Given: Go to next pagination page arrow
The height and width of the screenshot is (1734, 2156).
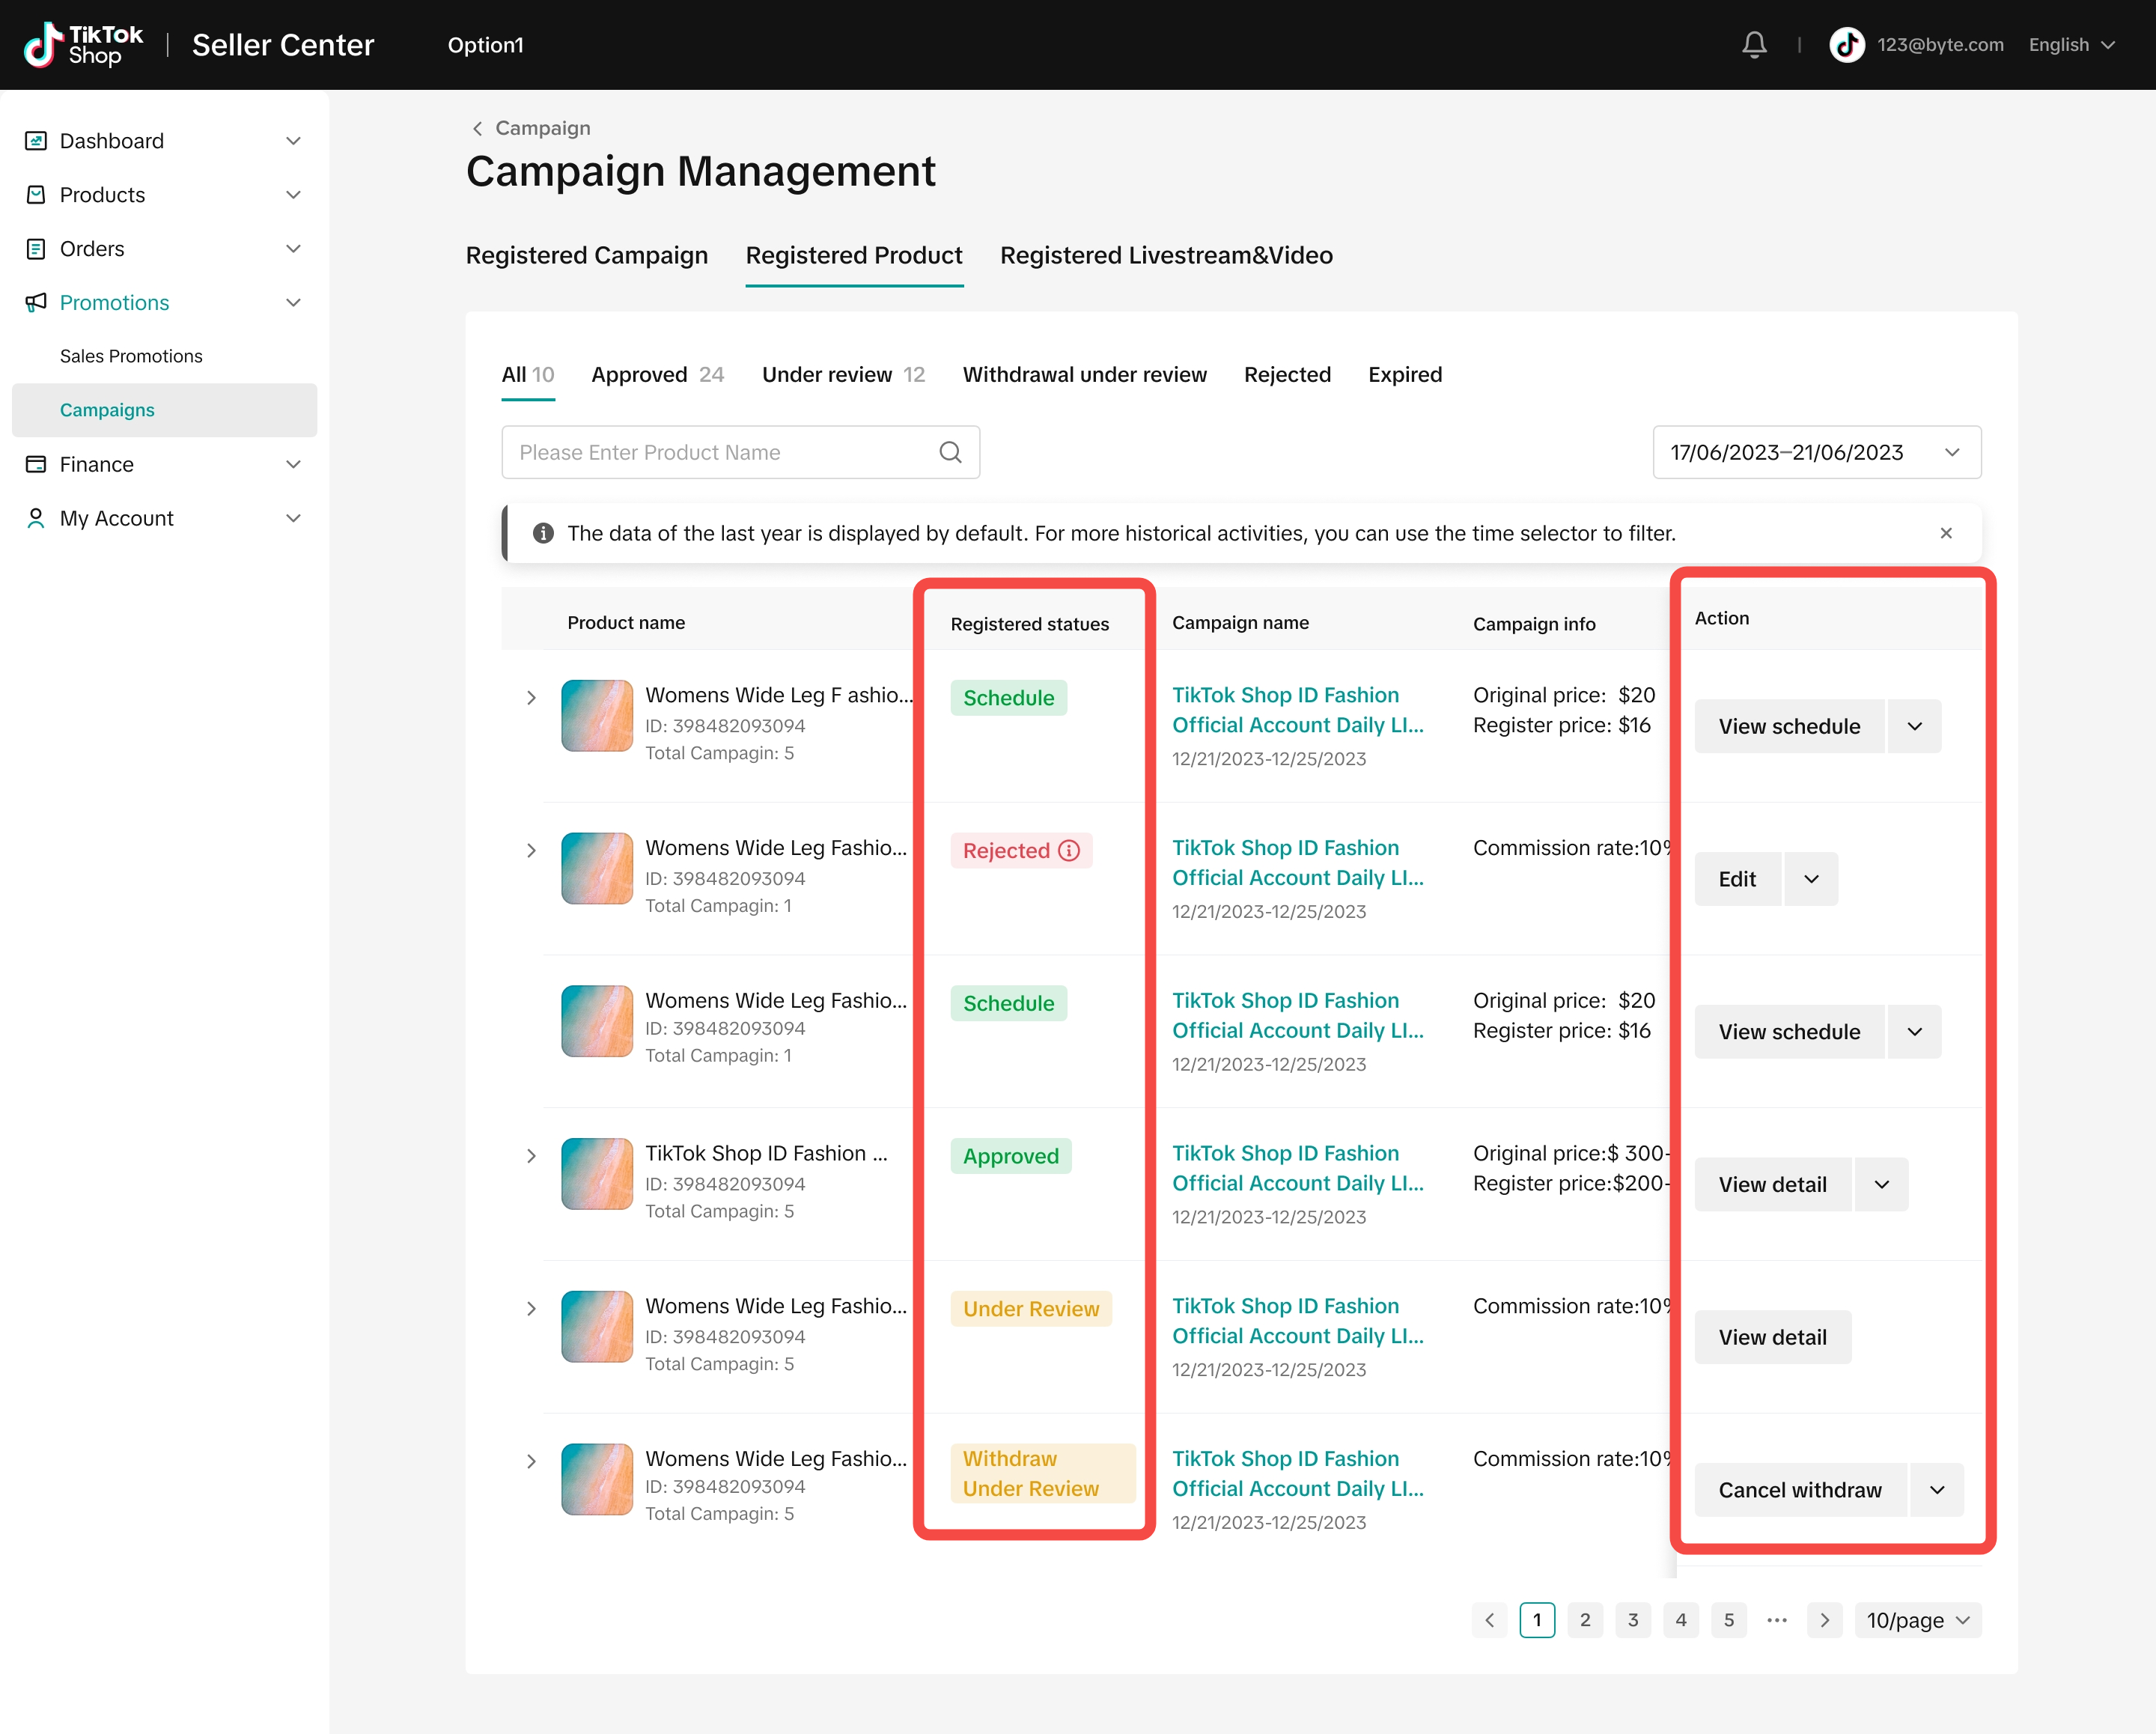Looking at the screenshot, I should point(1824,1620).
